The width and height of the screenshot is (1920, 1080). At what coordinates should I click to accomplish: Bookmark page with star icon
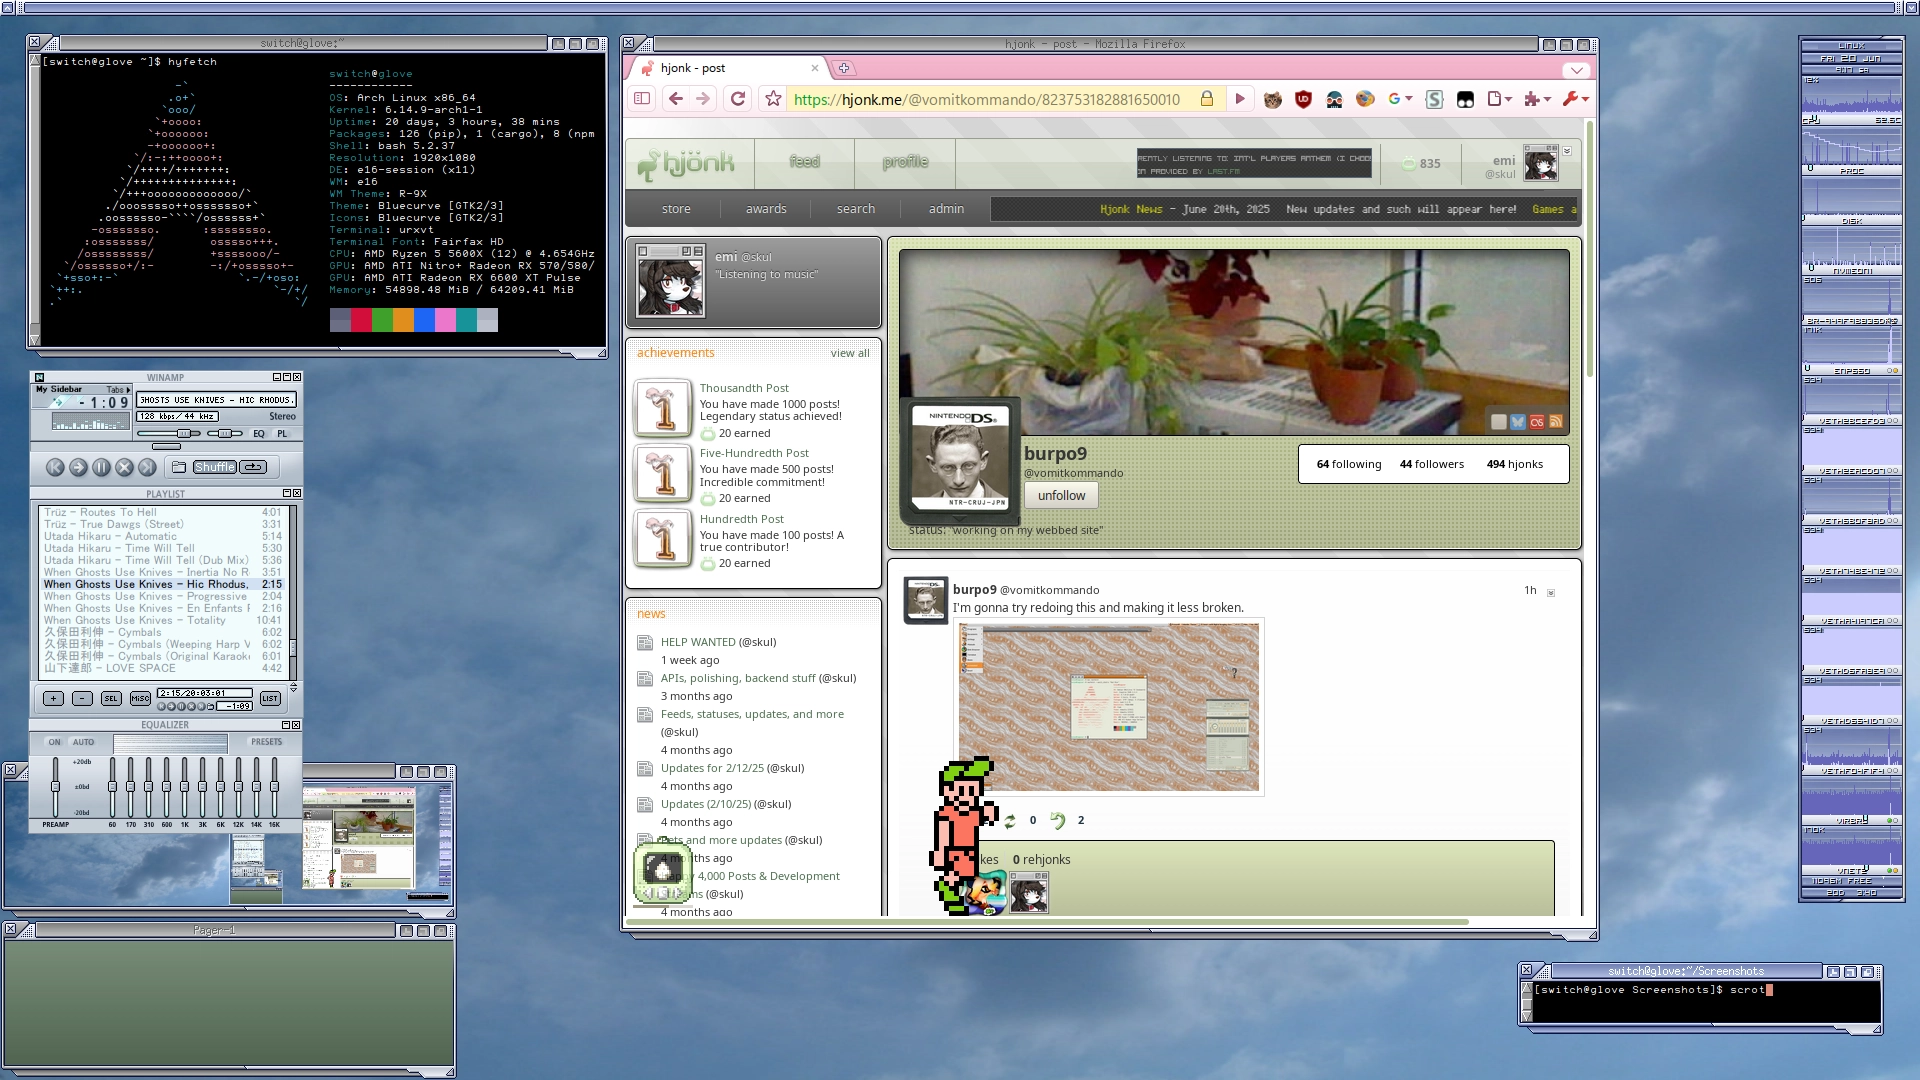(773, 98)
